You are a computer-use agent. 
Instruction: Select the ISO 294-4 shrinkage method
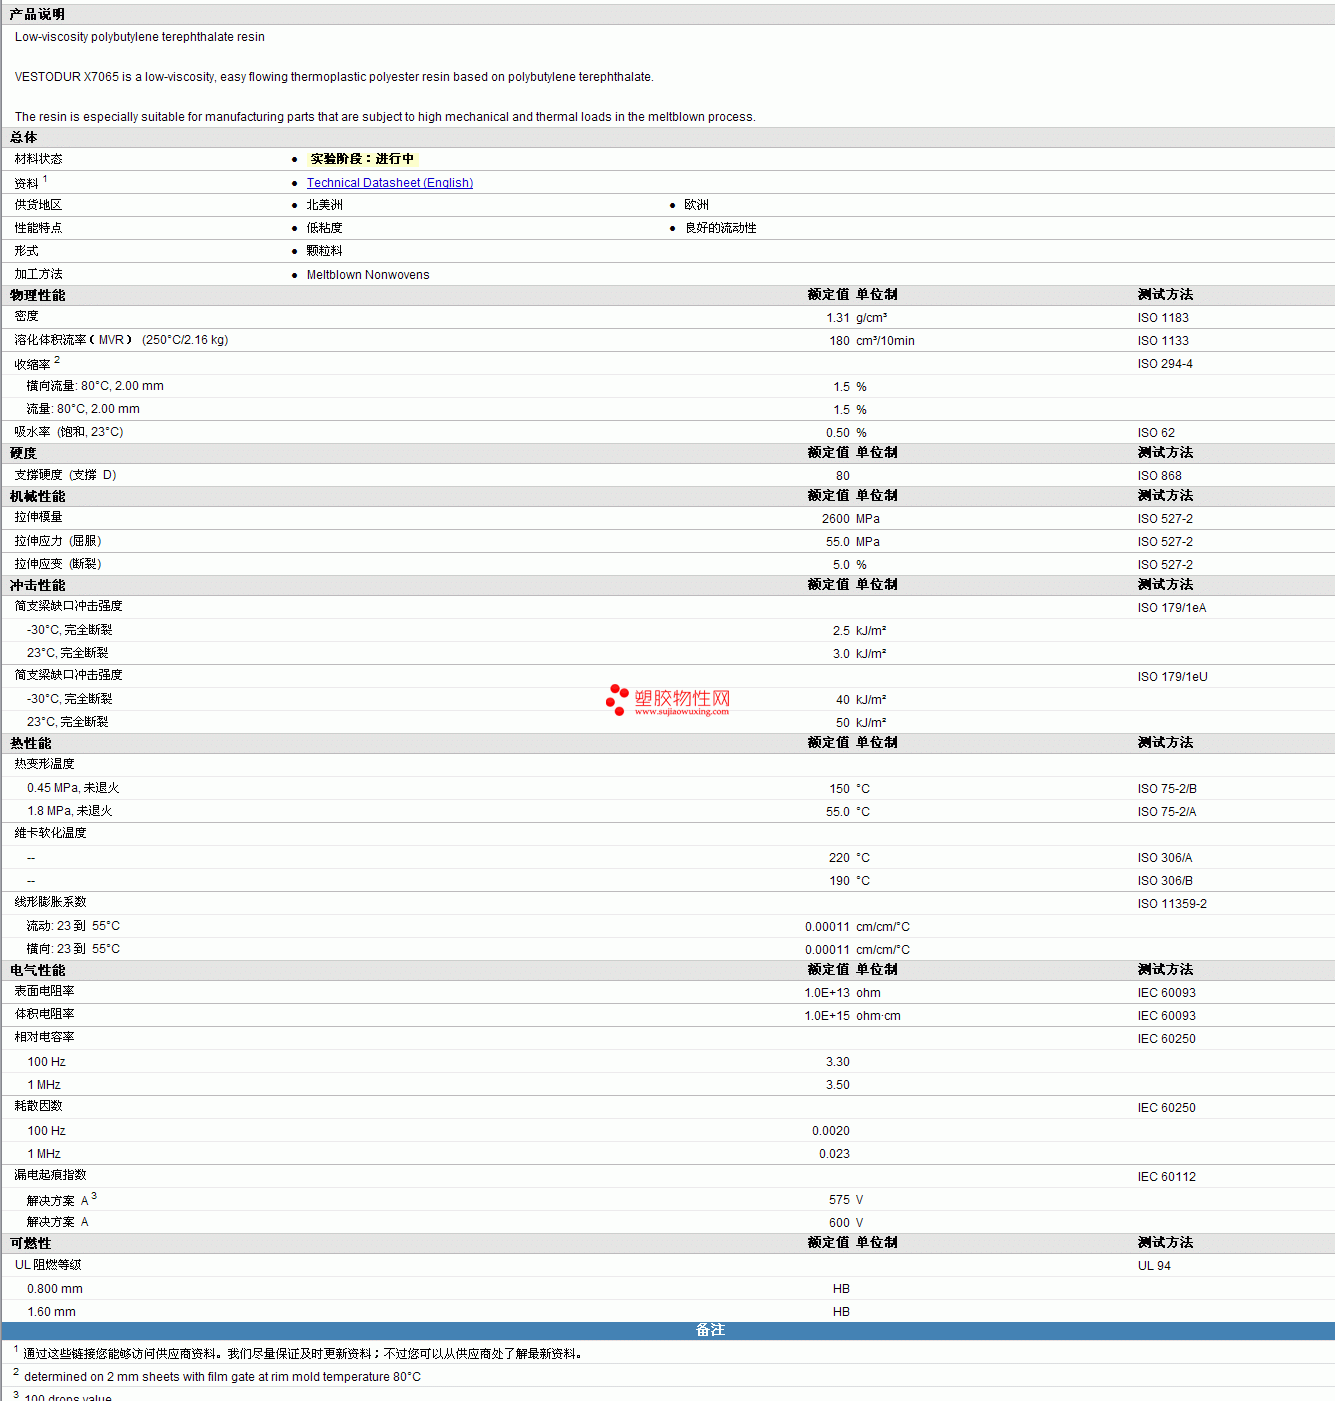[1165, 364]
